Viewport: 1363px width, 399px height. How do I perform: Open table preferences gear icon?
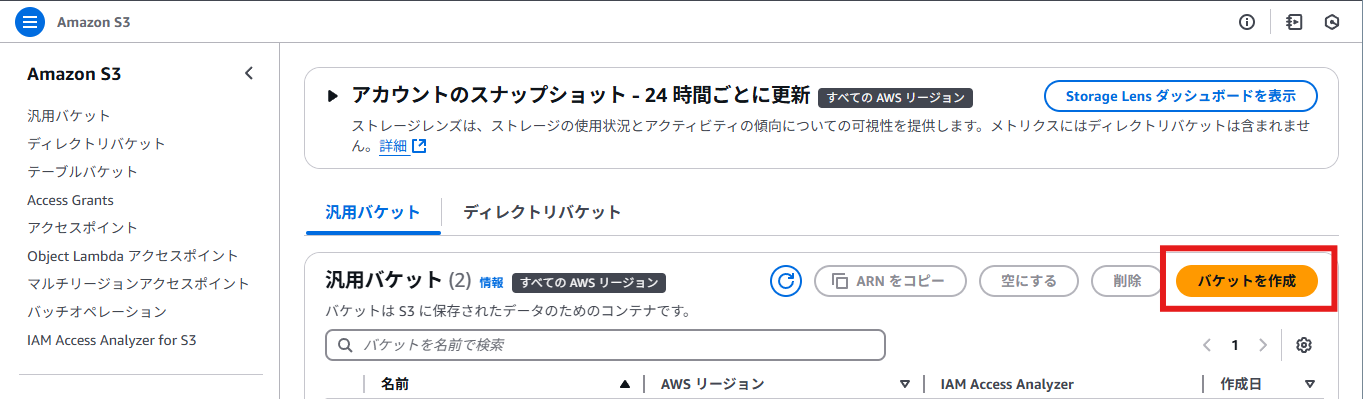1304,345
